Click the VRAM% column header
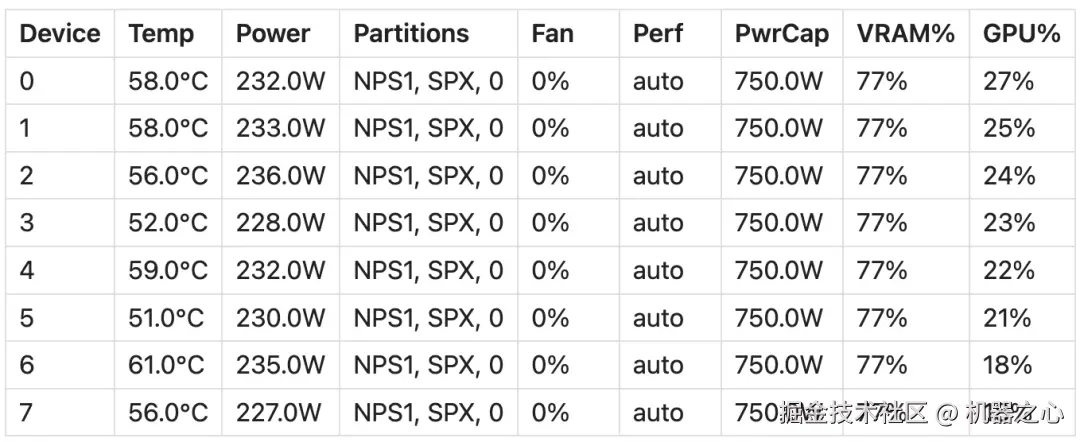 pyautogui.click(x=905, y=34)
